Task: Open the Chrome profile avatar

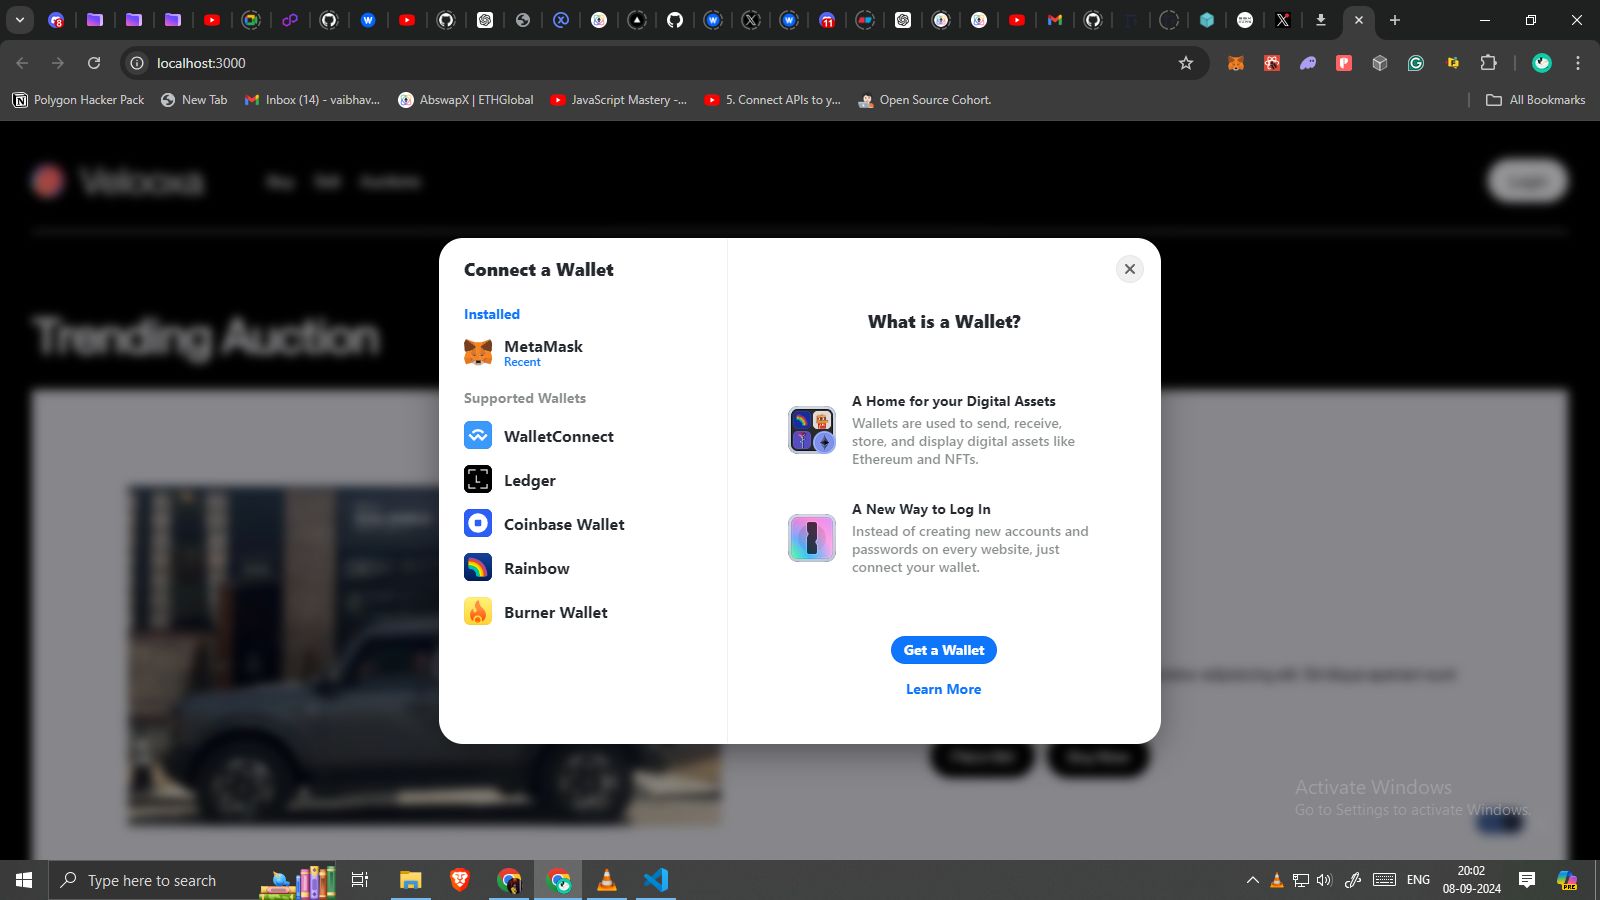Action: [1542, 63]
